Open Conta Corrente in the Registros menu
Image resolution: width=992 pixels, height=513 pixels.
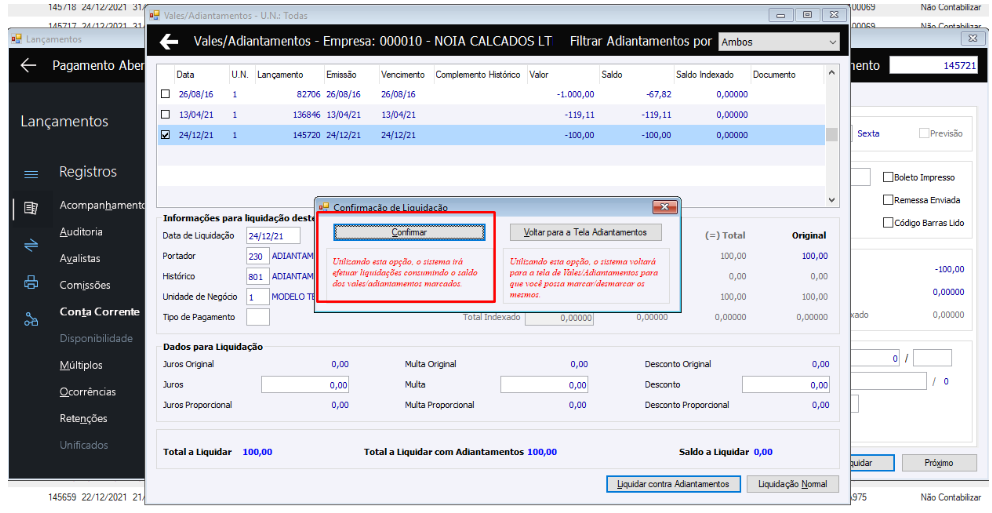pyautogui.click(x=99, y=311)
